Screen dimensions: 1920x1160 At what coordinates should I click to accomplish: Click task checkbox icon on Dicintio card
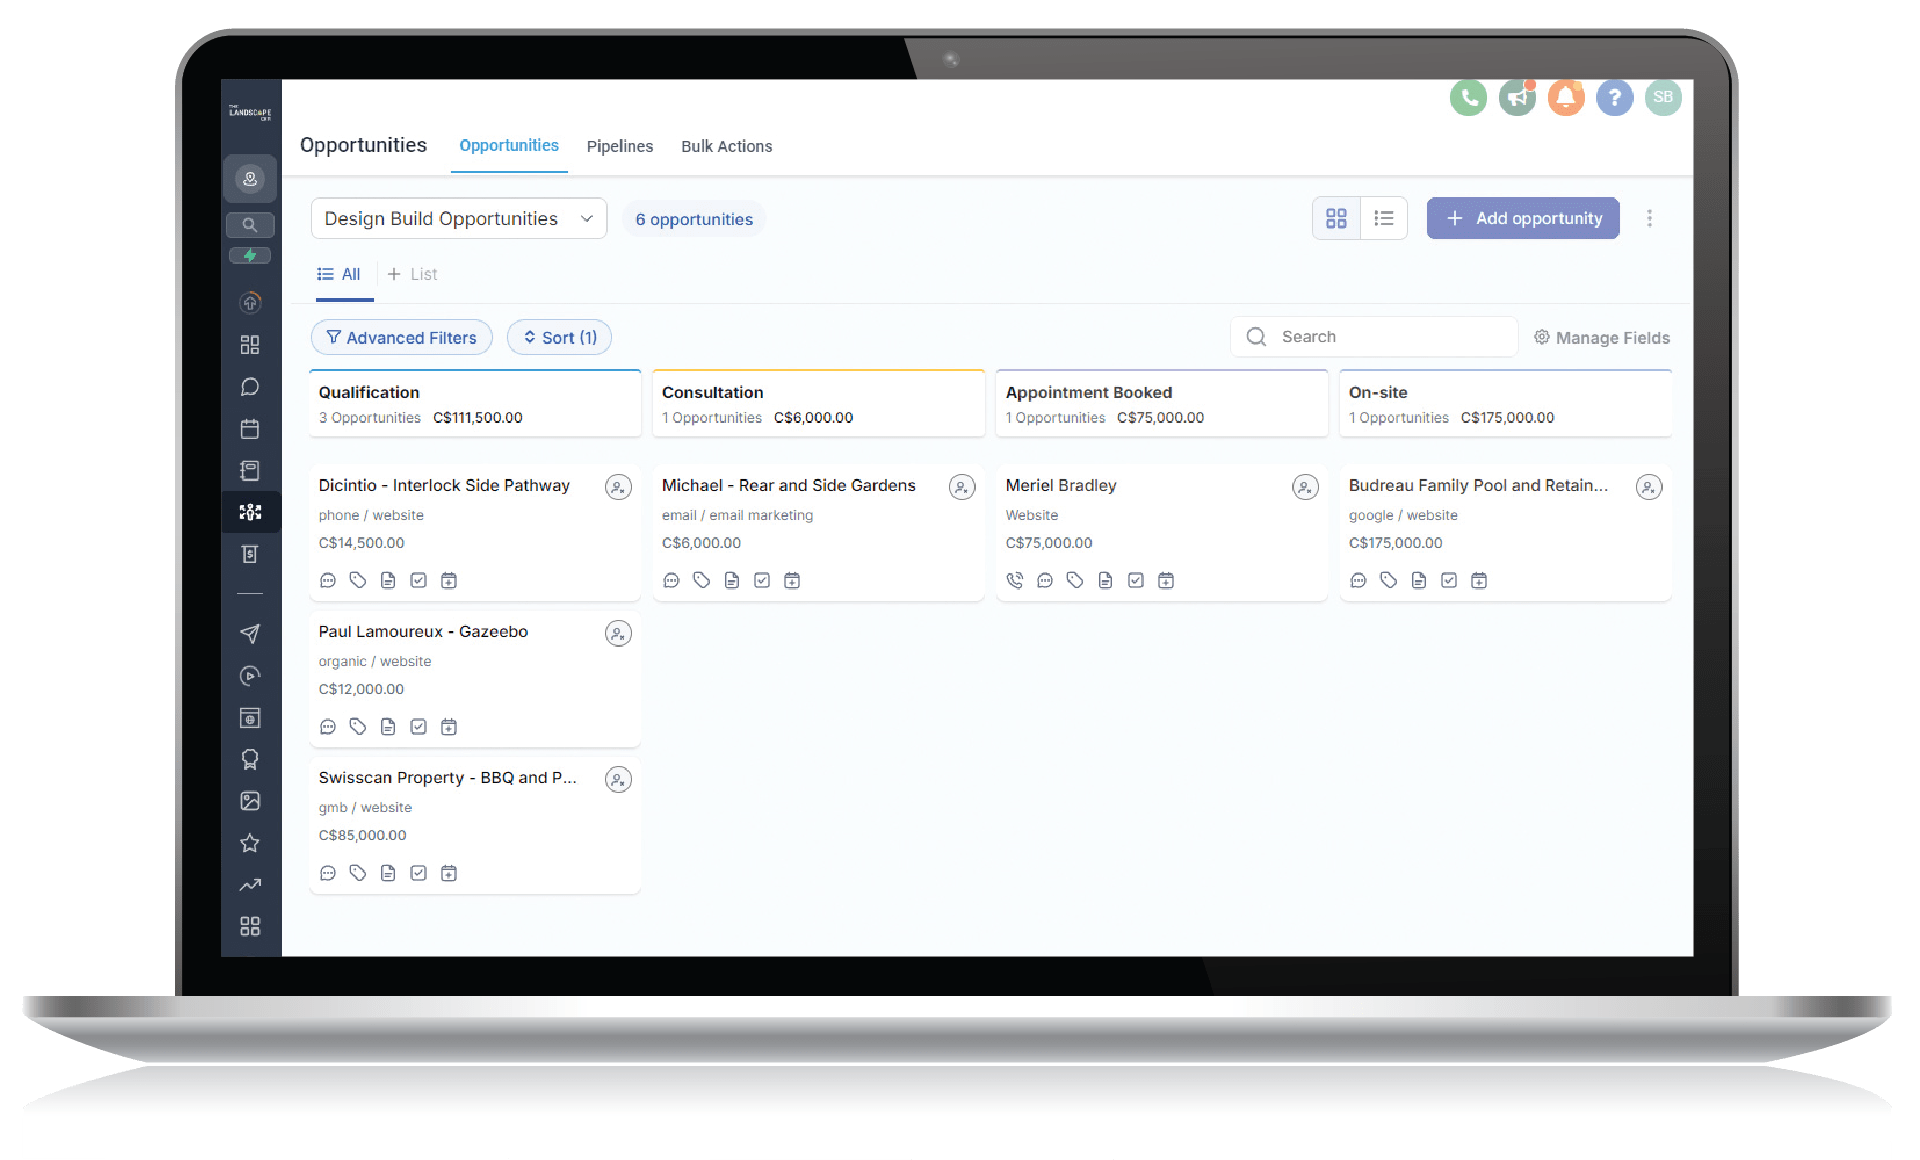tap(419, 580)
